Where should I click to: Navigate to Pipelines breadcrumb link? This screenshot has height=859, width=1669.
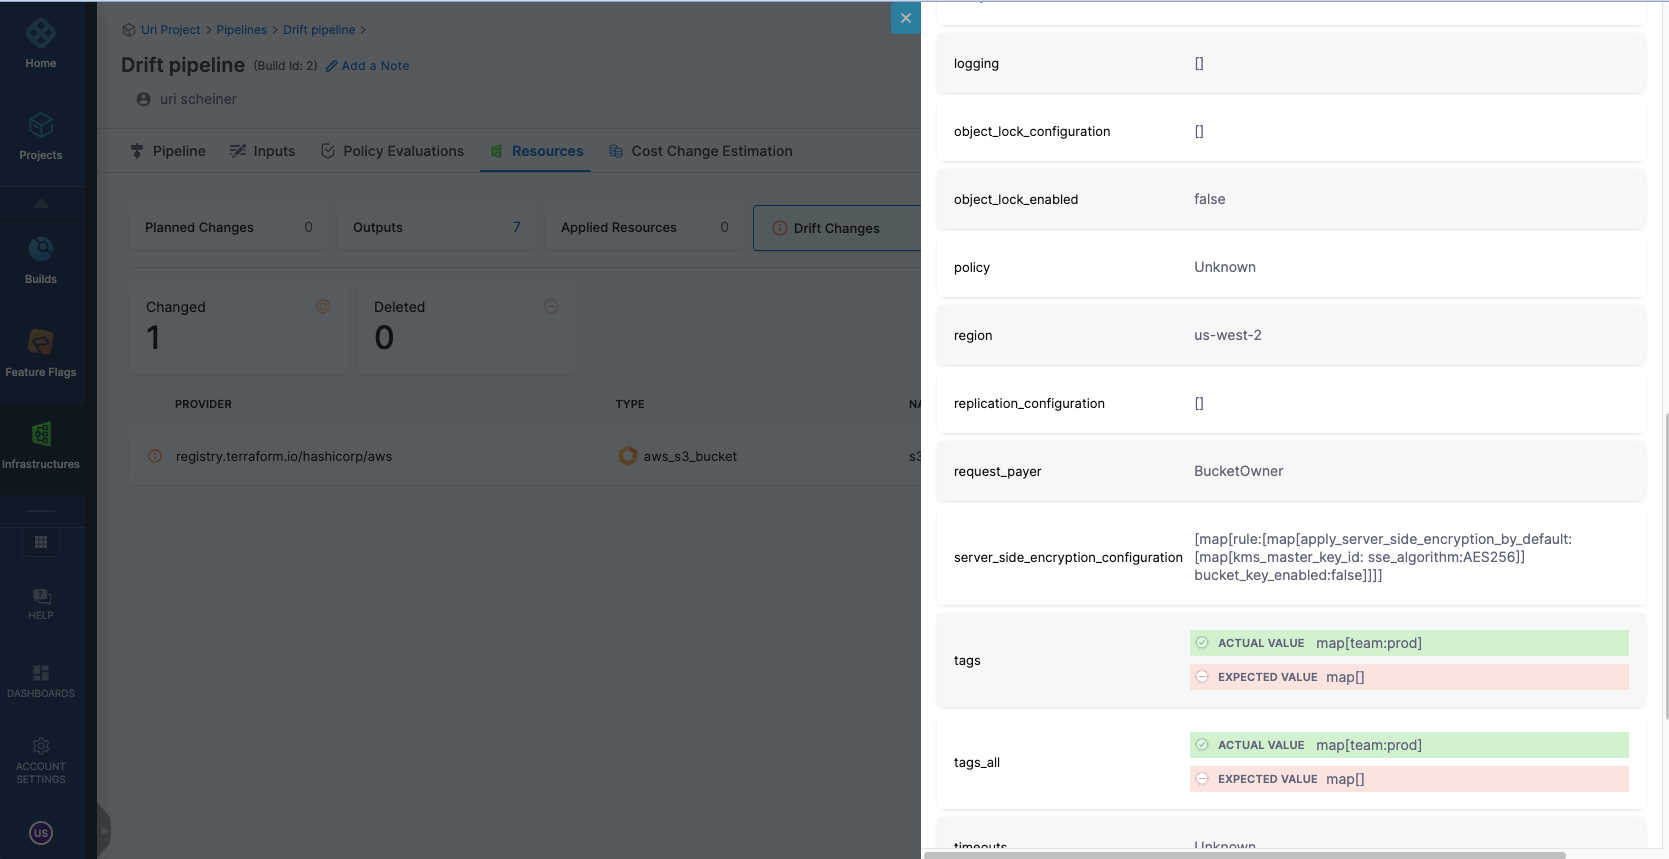(x=241, y=30)
